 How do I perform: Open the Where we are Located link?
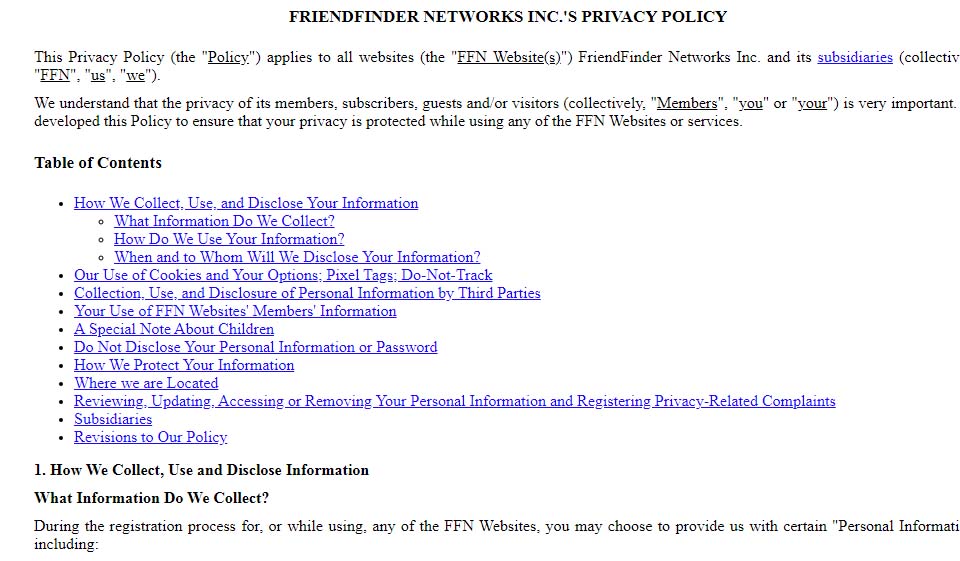[146, 383]
